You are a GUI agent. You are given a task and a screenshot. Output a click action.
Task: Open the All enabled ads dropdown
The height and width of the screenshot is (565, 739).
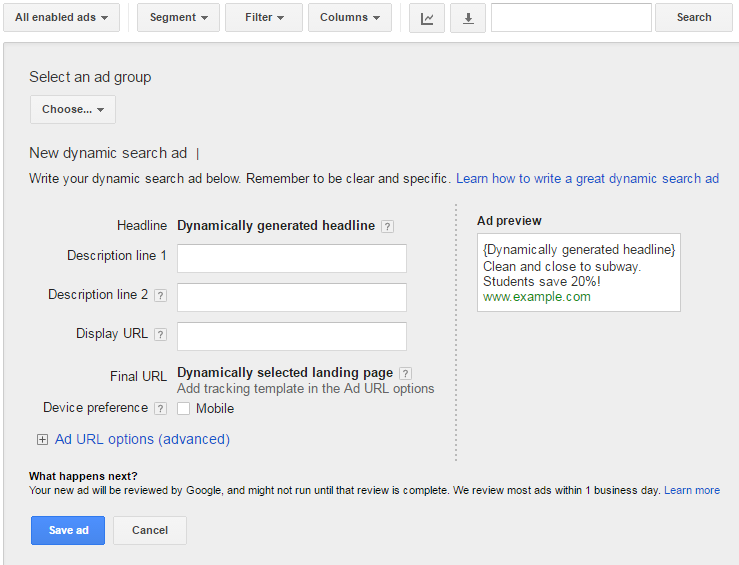click(61, 18)
